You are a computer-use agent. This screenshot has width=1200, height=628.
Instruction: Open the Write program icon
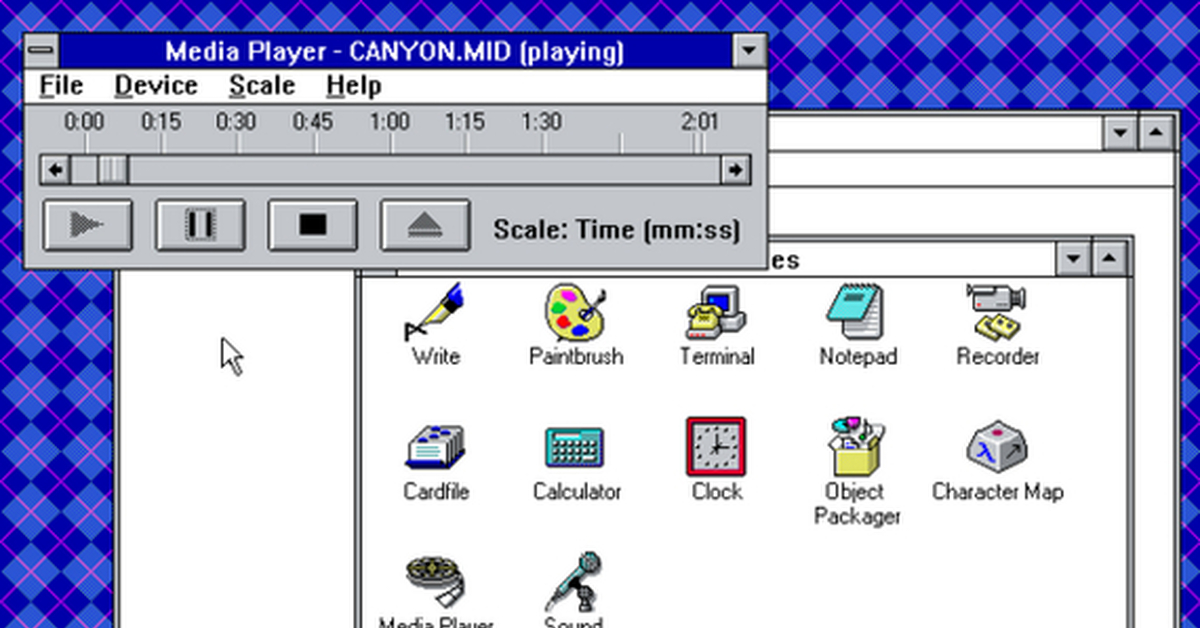click(x=436, y=313)
